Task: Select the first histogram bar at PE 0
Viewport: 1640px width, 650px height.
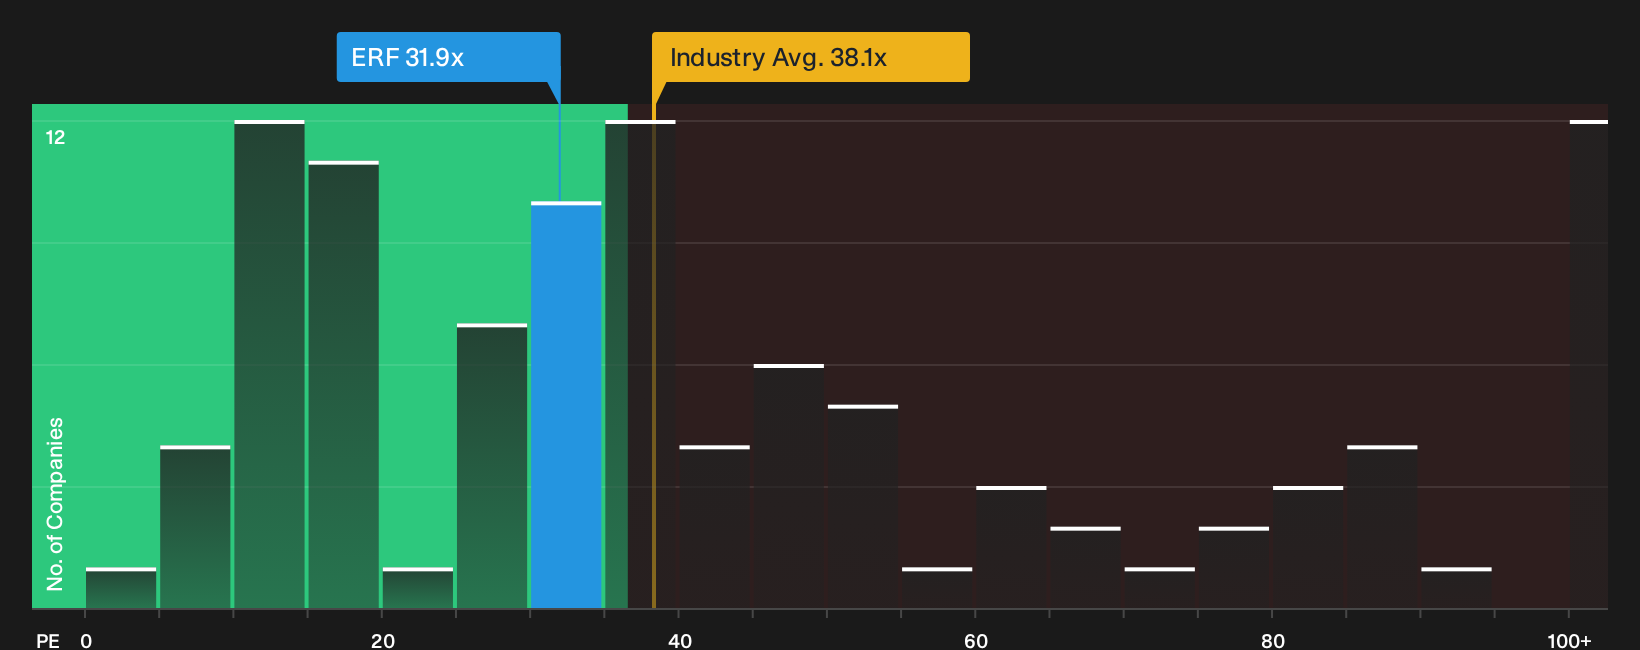Action: [121, 588]
